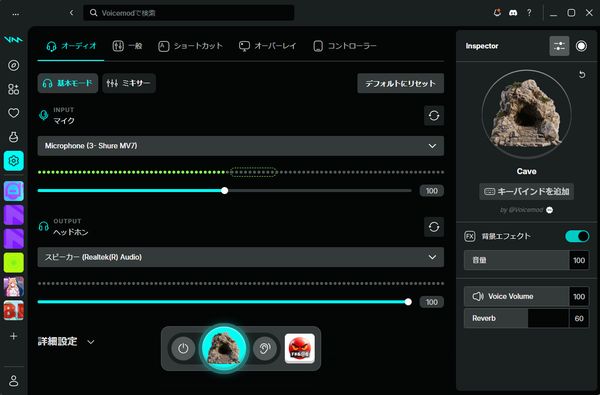Image resolution: width=600 pixels, height=395 pixels.
Task: Click the large Cave voice image
Action: pos(527,114)
